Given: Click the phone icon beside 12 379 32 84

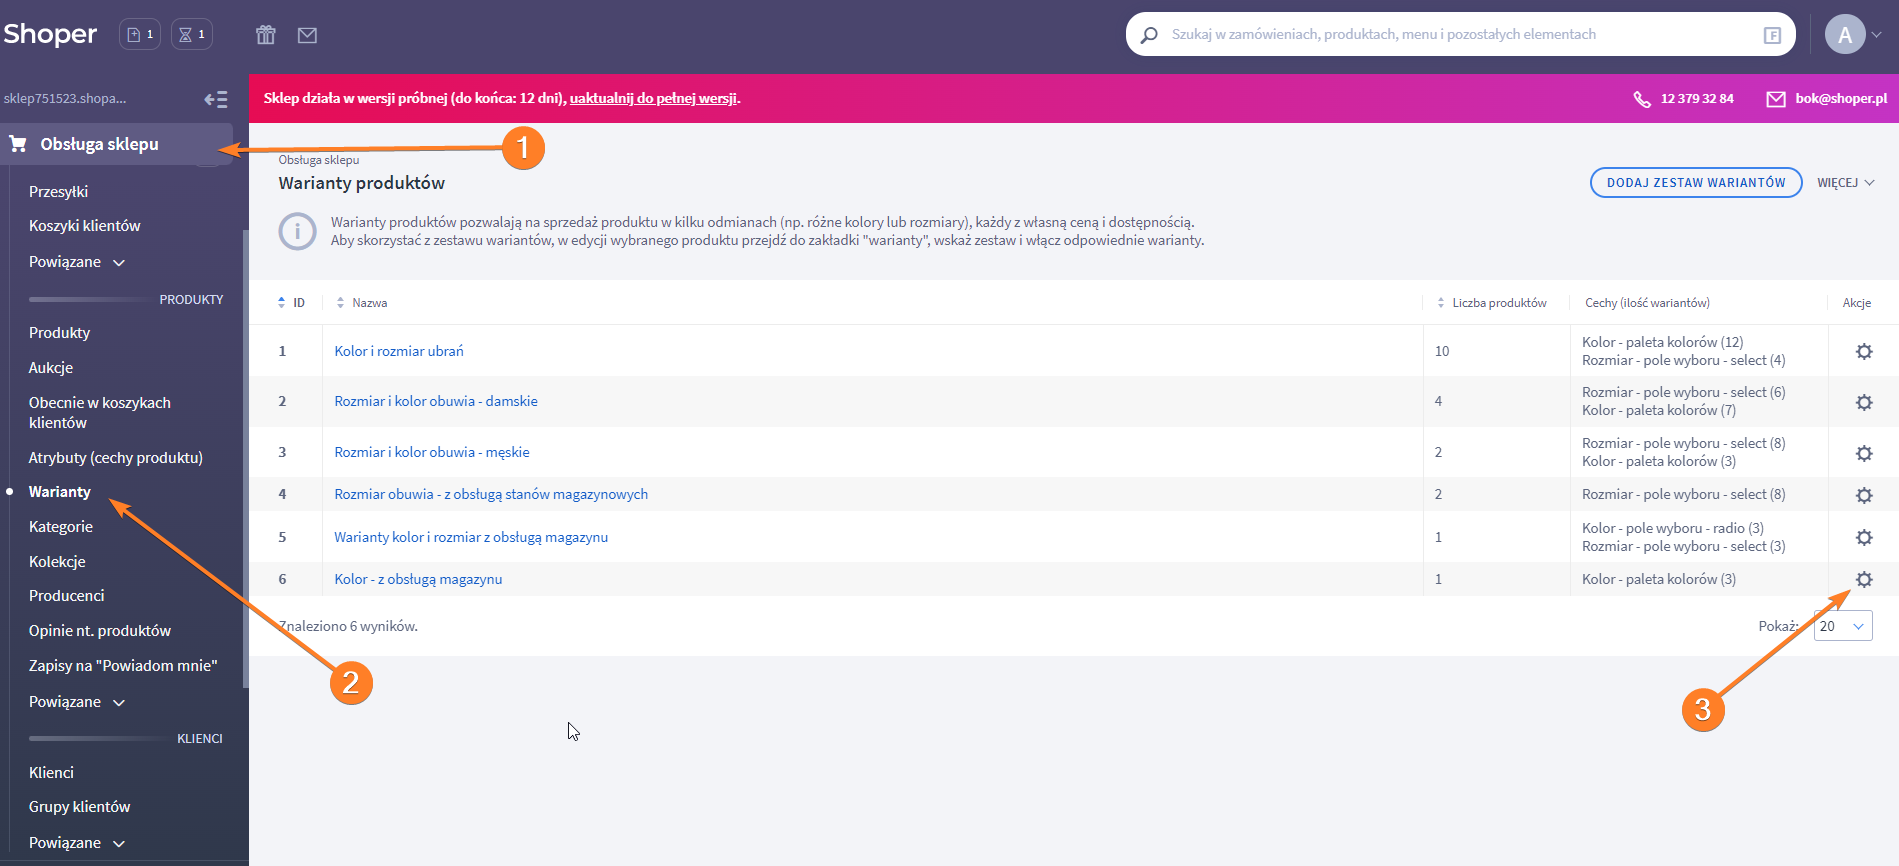Looking at the screenshot, I should click(x=1642, y=99).
